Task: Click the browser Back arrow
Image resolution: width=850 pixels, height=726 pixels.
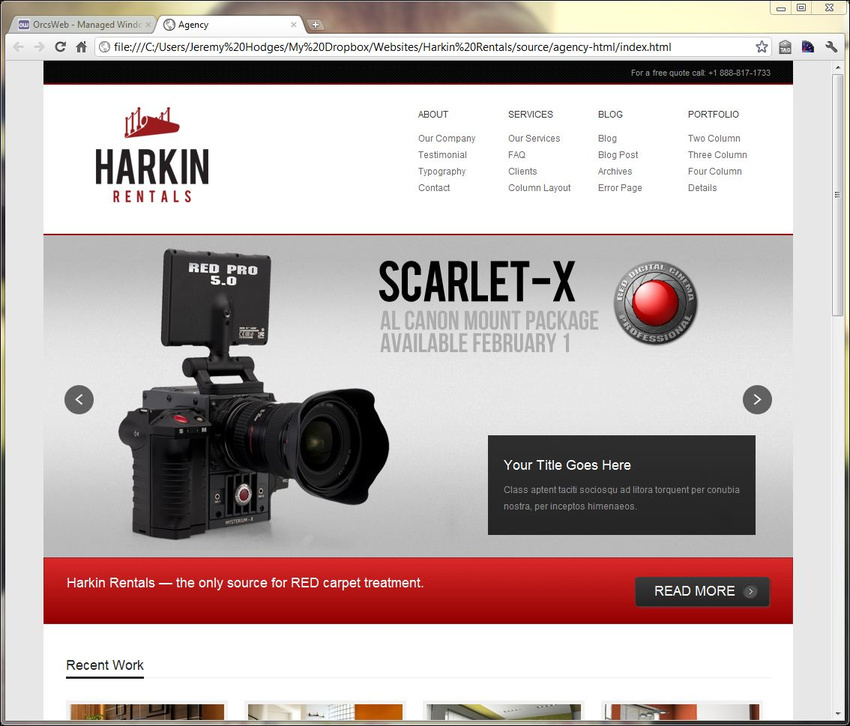Action: pyautogui.click(x=18, y=47)
